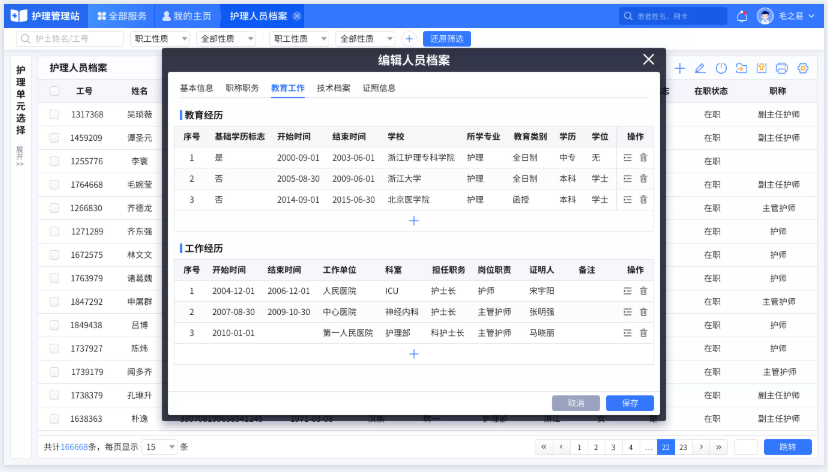Click the 取消 button
828x472 pixels.
576,403
